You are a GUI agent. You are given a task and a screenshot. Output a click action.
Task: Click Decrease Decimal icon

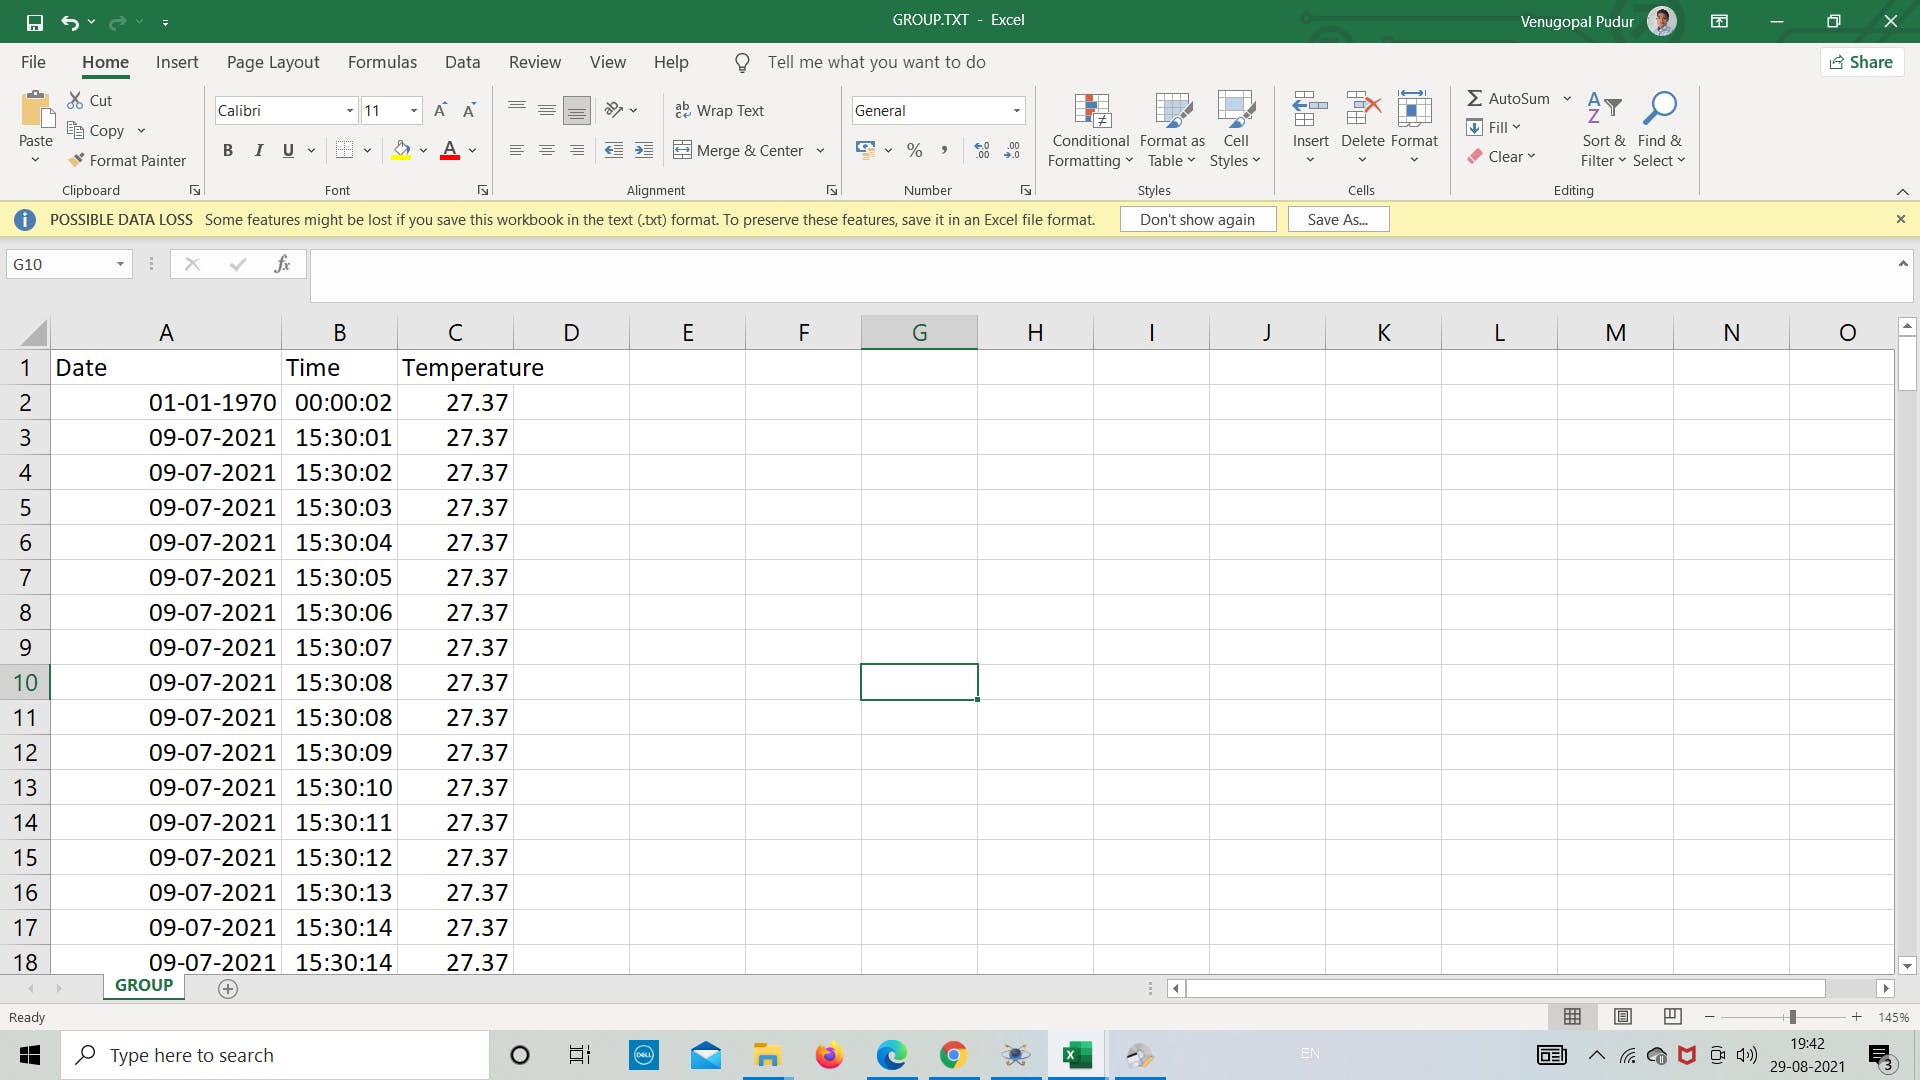point(1012,150)
